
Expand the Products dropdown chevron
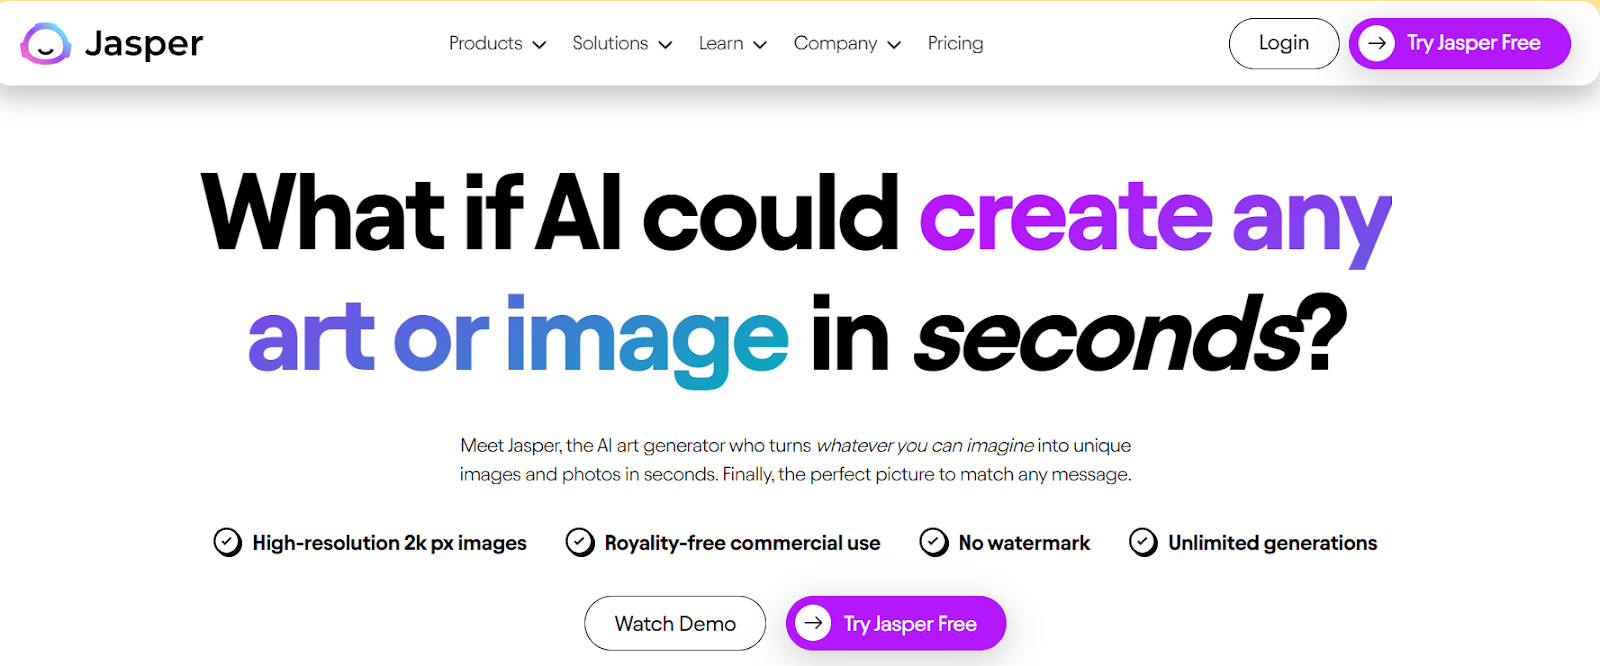(539, 45)
